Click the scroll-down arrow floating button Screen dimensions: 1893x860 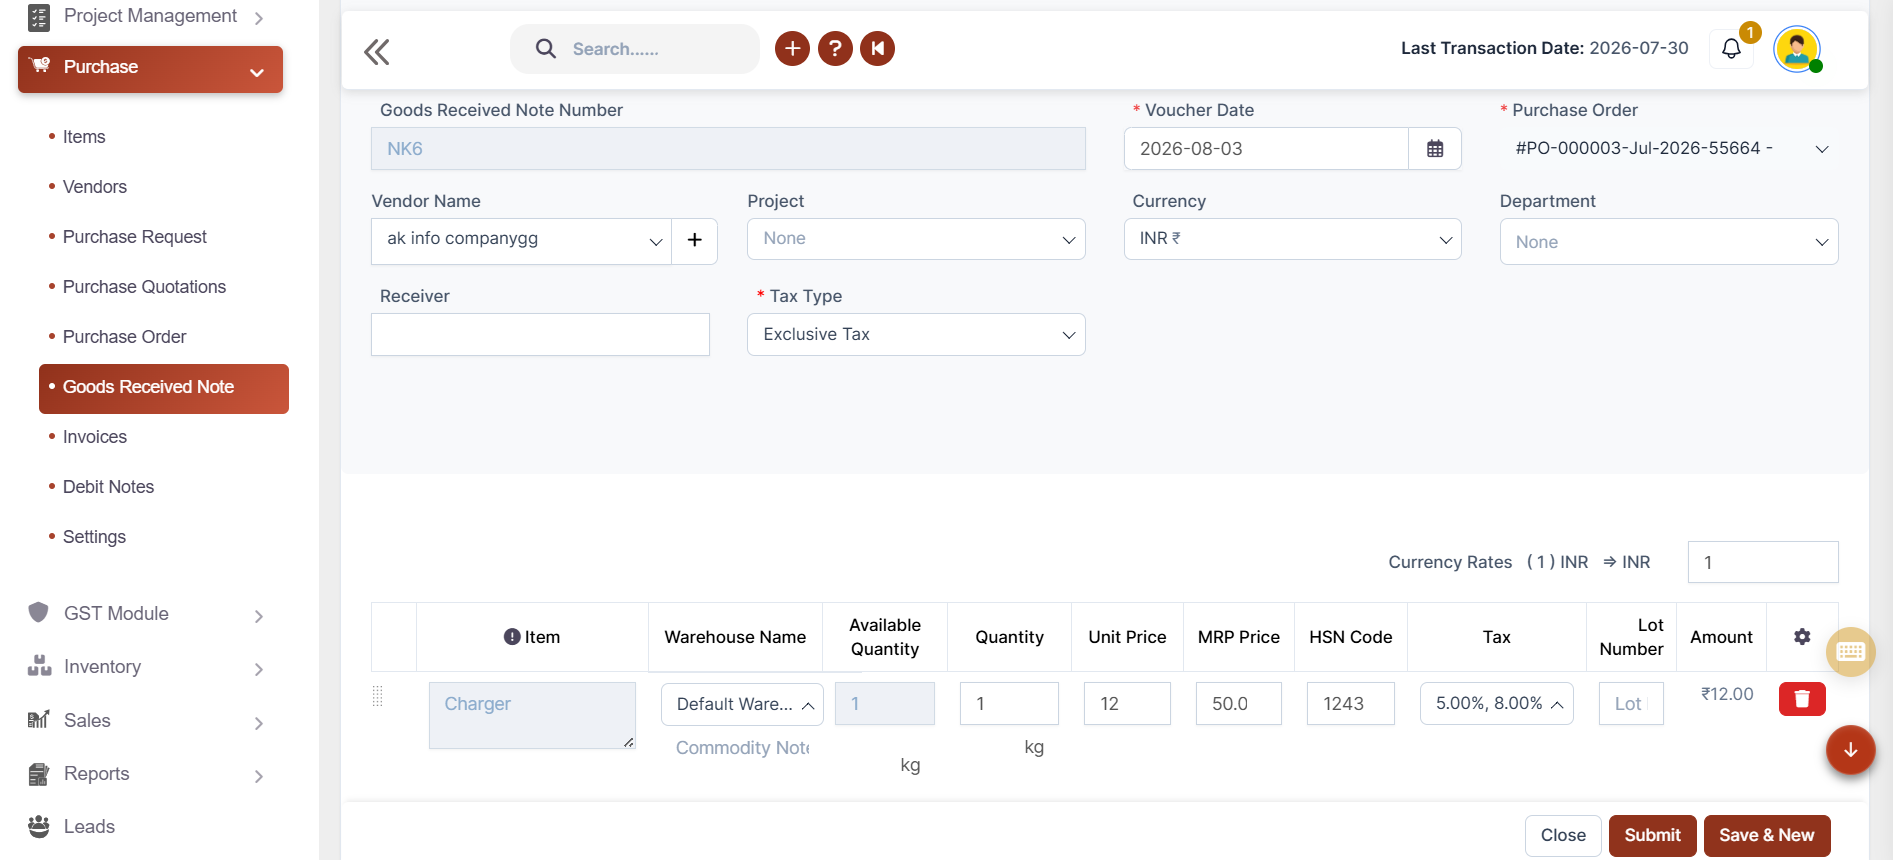click(x=1851, y=750)
